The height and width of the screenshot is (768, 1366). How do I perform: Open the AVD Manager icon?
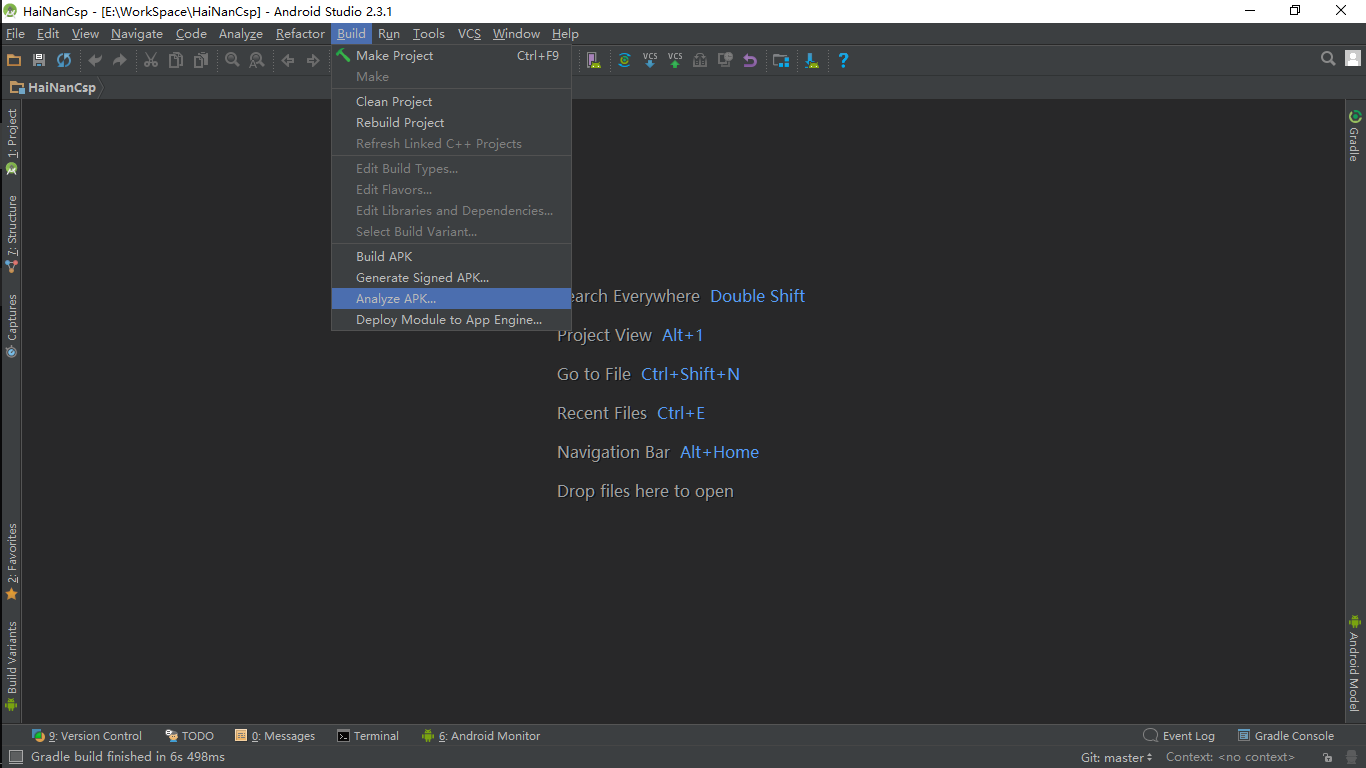click(x=593, y=60)
